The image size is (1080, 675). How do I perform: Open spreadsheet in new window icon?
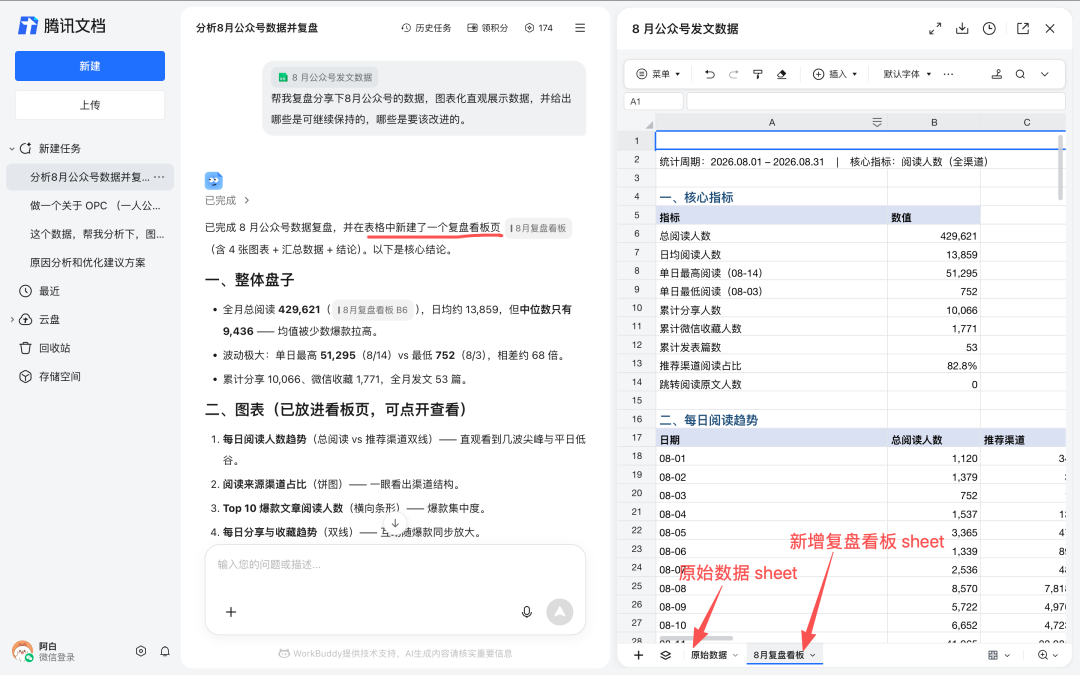[x=1023, y=28]
